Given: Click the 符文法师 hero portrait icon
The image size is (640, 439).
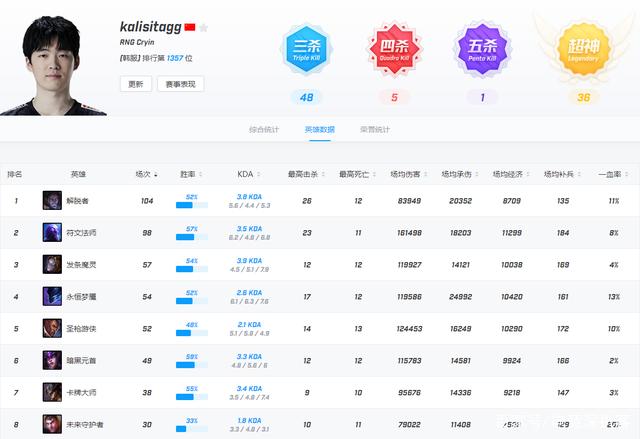Looking at the screenshot, I should 52,233.
